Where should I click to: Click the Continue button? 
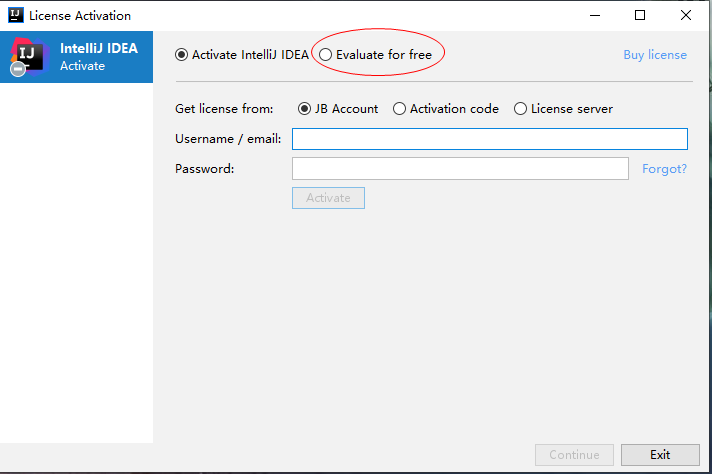[x=574, y=455]
